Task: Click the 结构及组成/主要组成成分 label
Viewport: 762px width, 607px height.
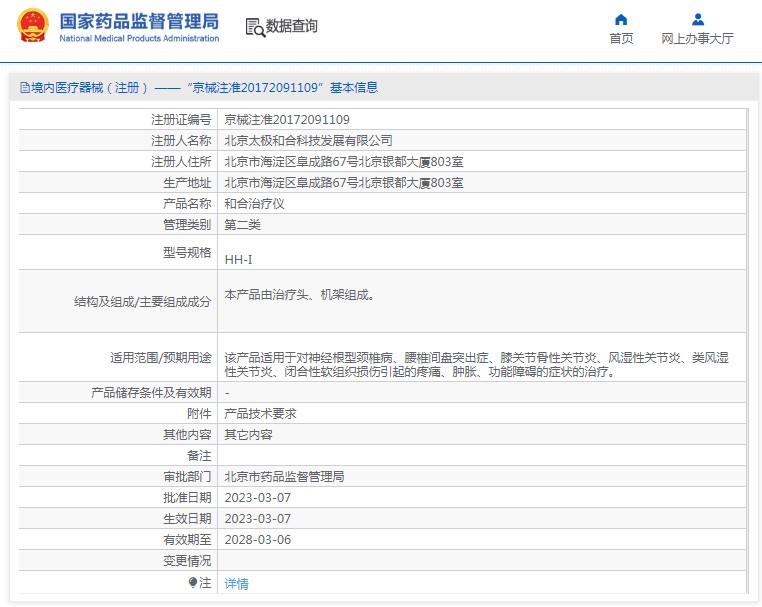Action: (142, 302)
